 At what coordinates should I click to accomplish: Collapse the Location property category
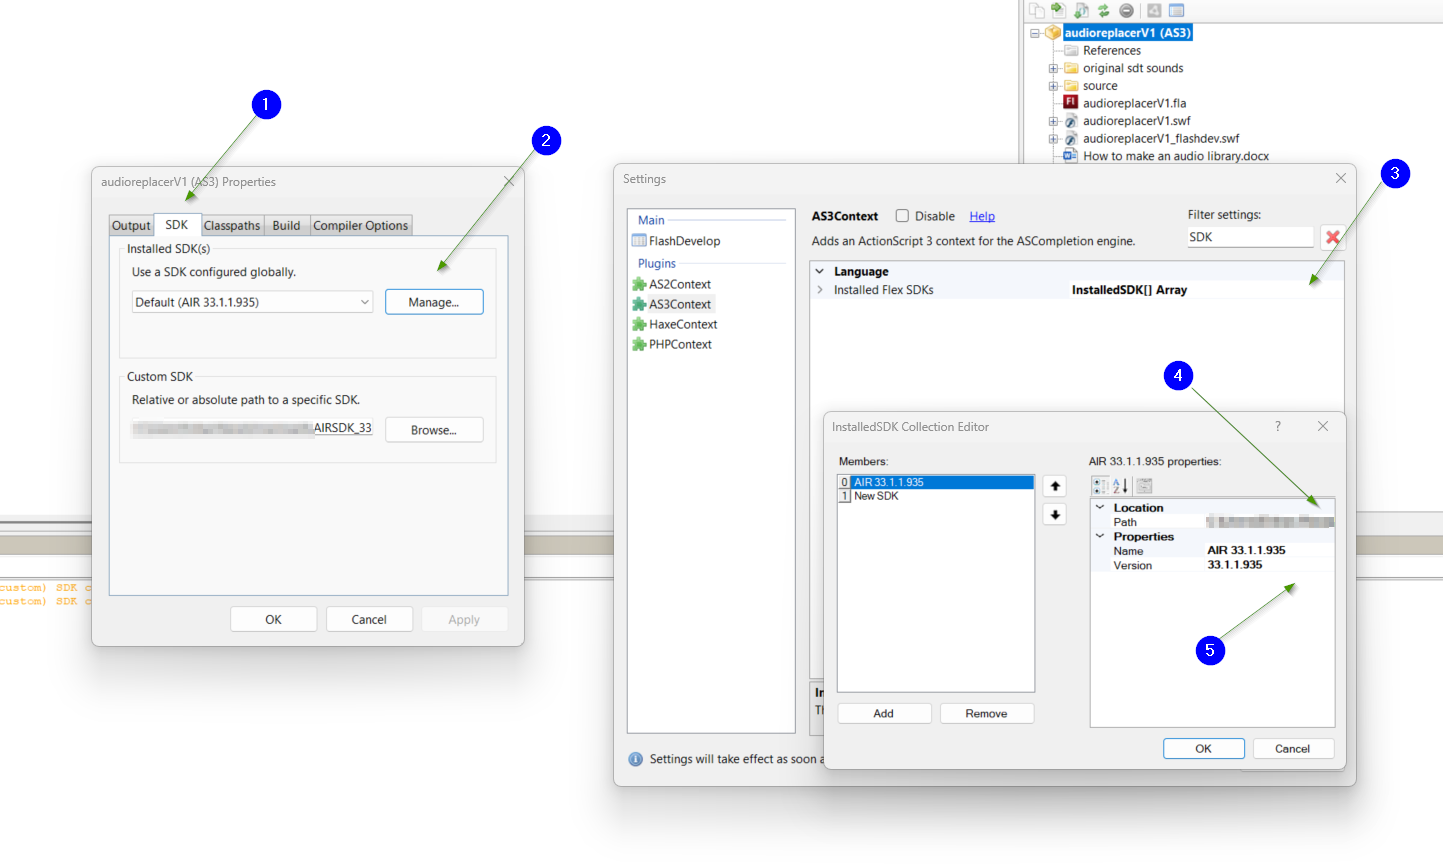click(x=1100, y=508)
